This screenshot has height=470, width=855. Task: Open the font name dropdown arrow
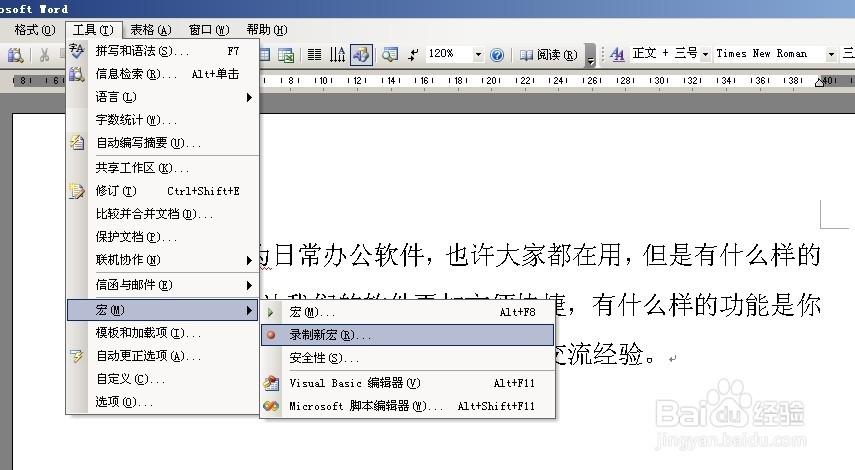831,54
